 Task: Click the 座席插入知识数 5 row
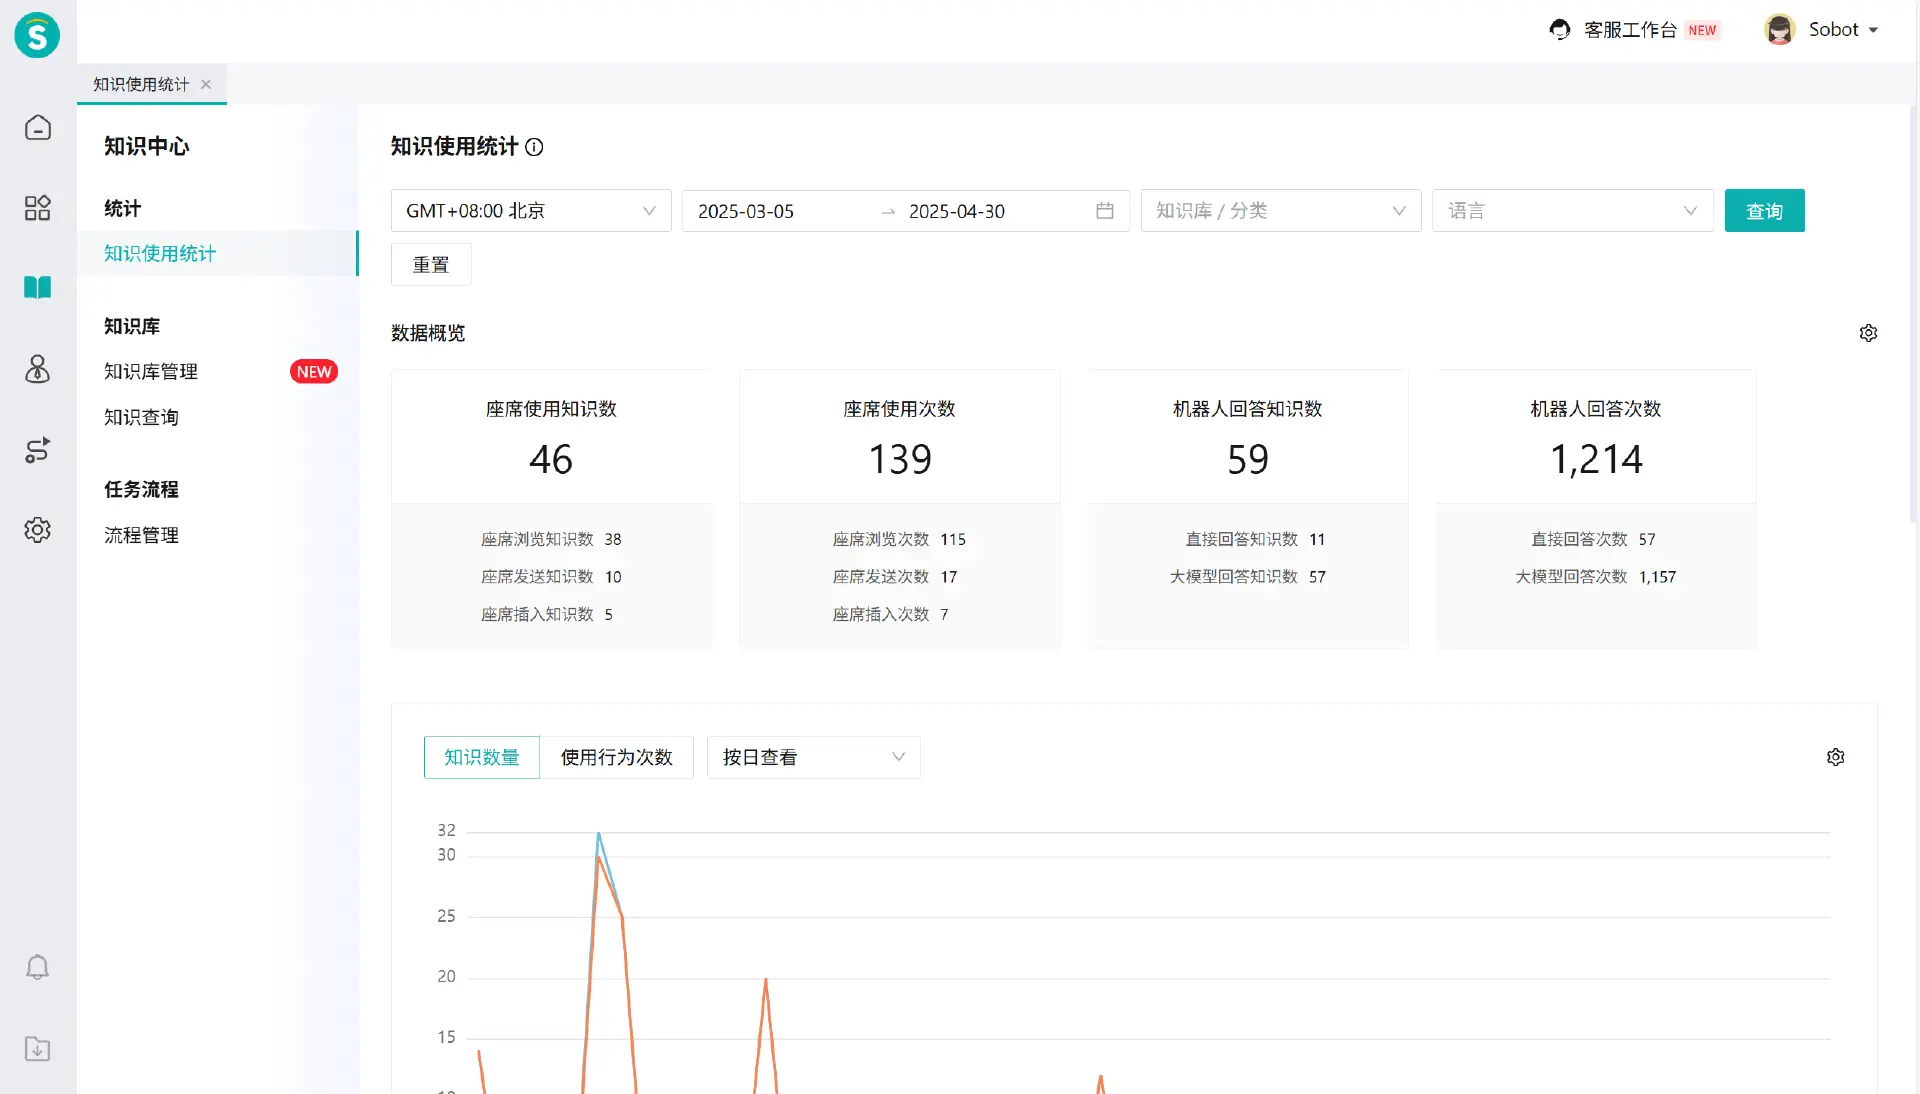coord(547,614)
